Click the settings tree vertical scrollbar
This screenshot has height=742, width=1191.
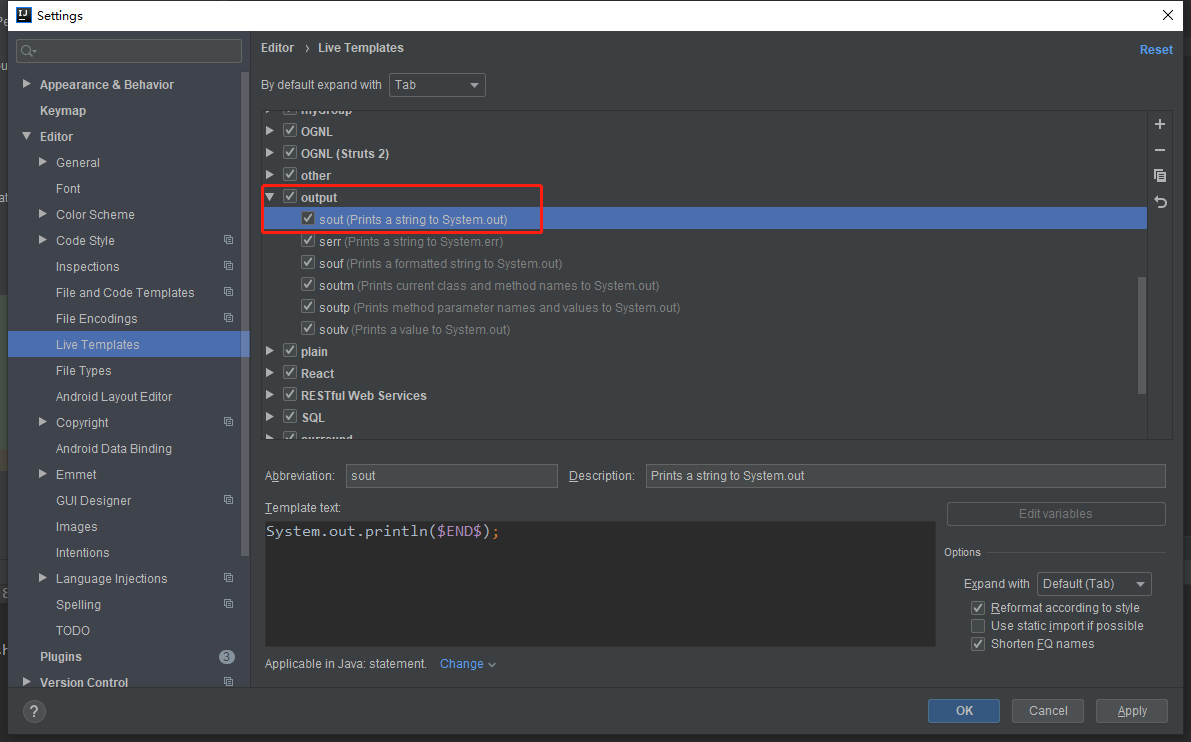click(x=245, y=314)
